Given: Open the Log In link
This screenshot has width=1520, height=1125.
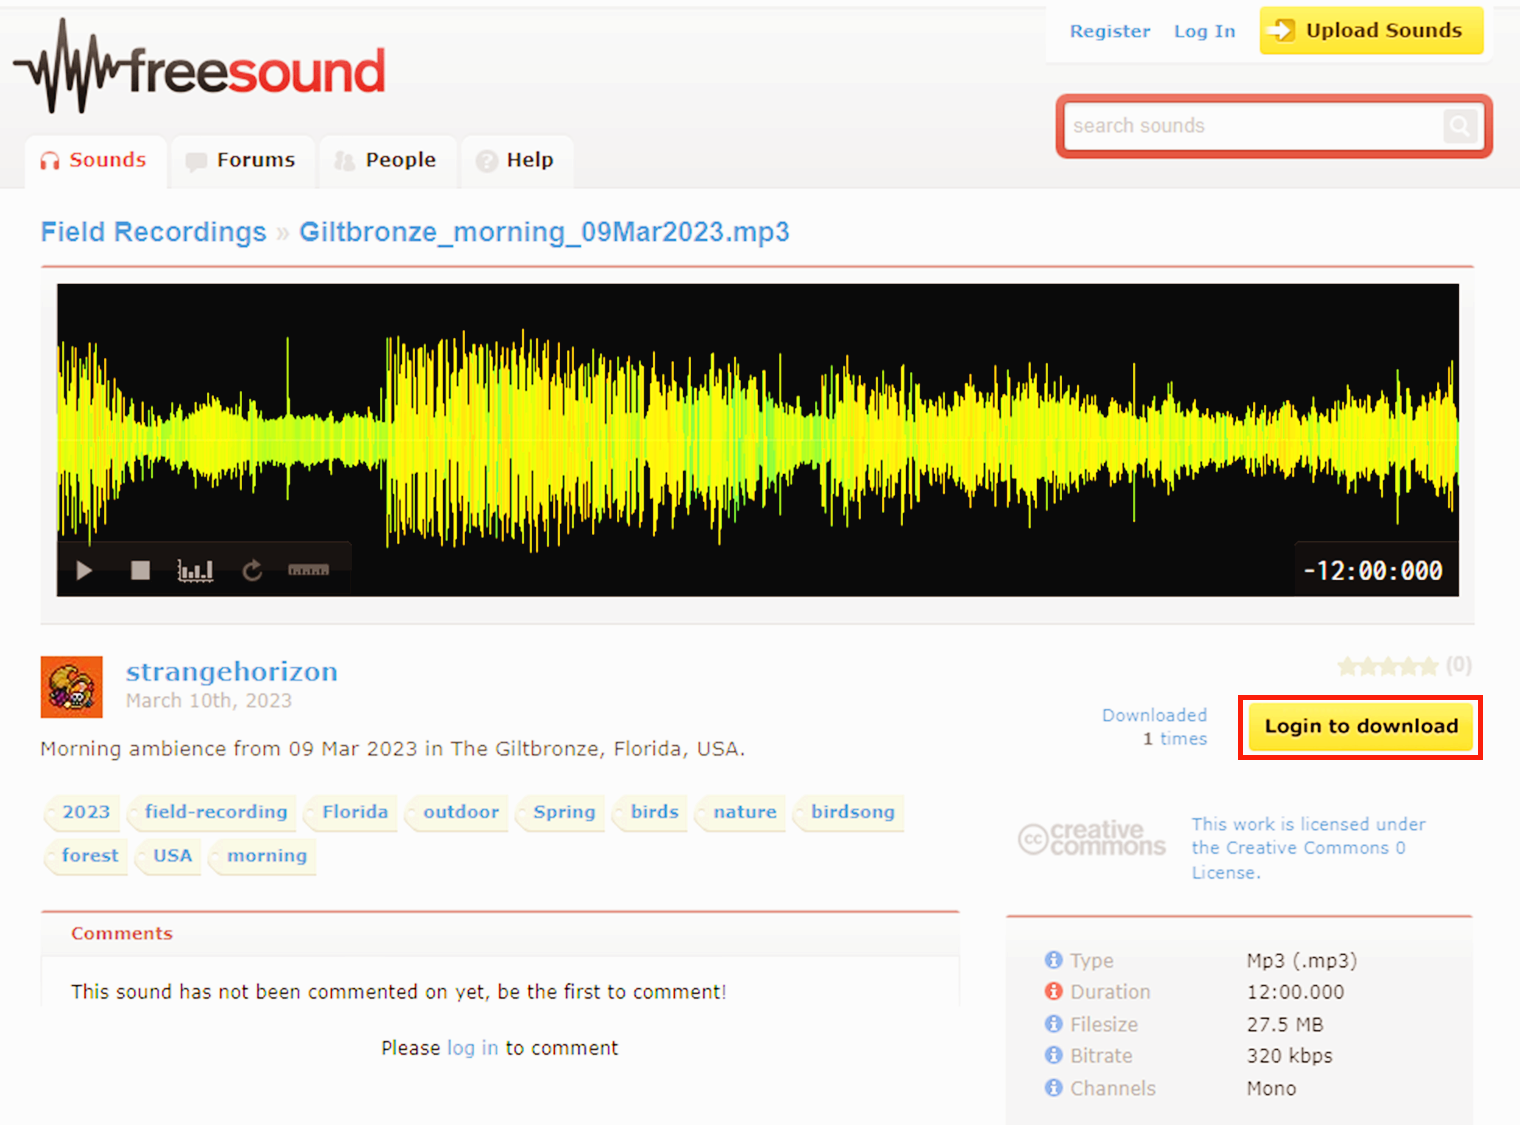Looking at the screenshot, I should tap(1204, 31).
